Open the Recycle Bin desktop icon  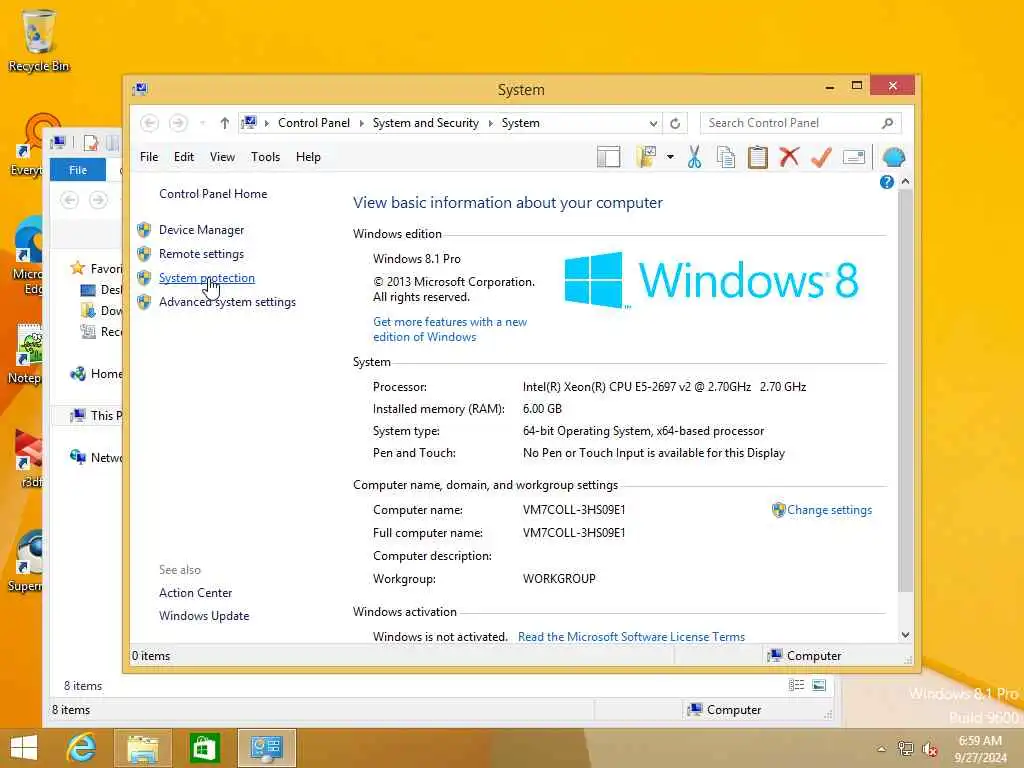click(x=39, y=39)
